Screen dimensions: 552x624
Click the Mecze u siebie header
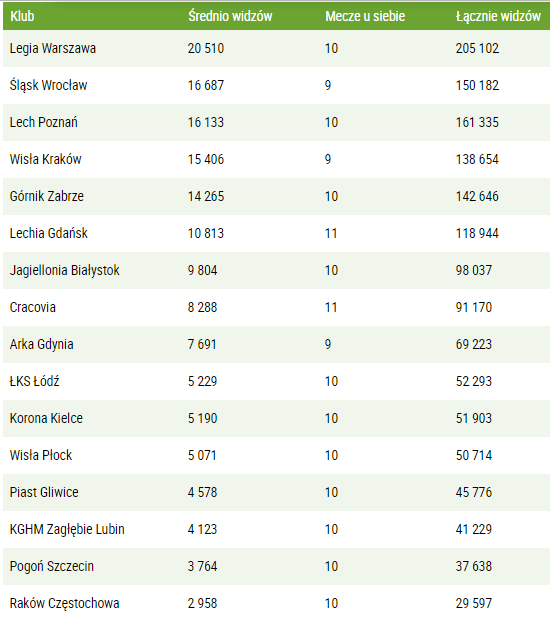tap(365, 16)
